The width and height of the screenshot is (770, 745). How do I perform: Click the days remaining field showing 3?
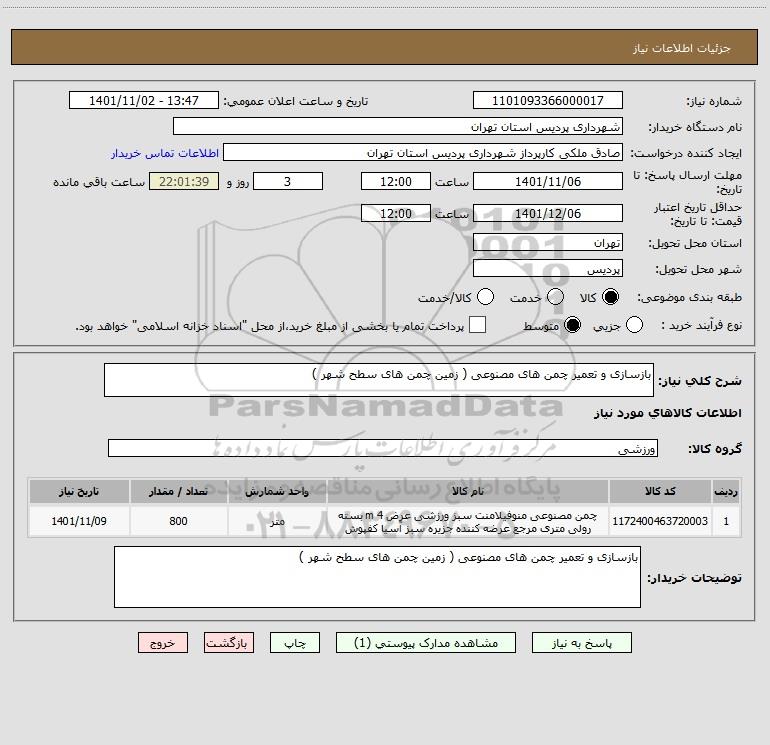click(288, 182)
